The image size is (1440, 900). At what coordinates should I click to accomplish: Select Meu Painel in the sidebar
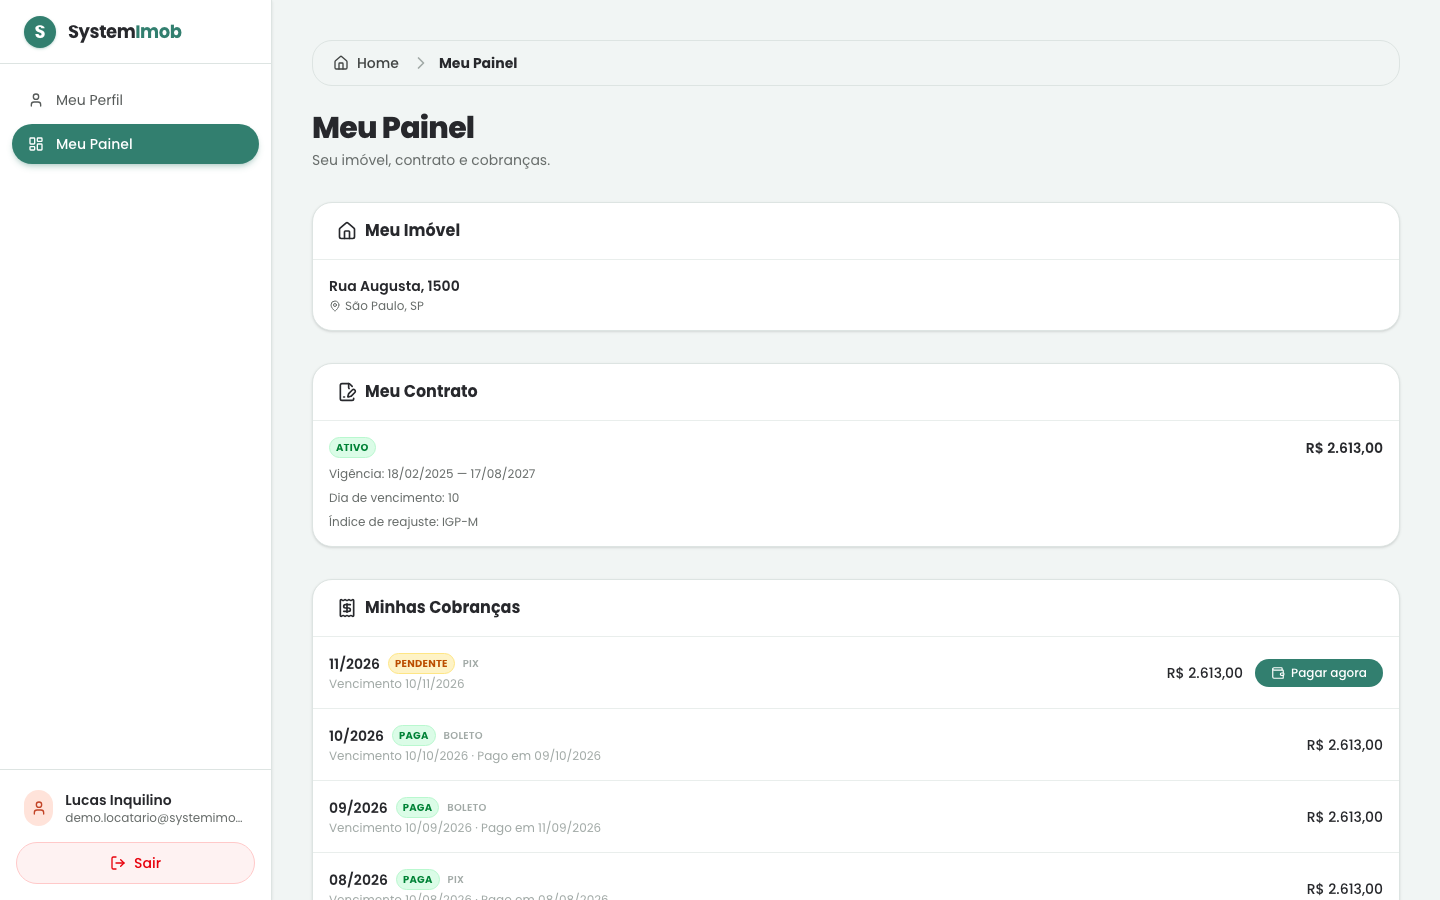pyautogui.click(x=135, y=144)
